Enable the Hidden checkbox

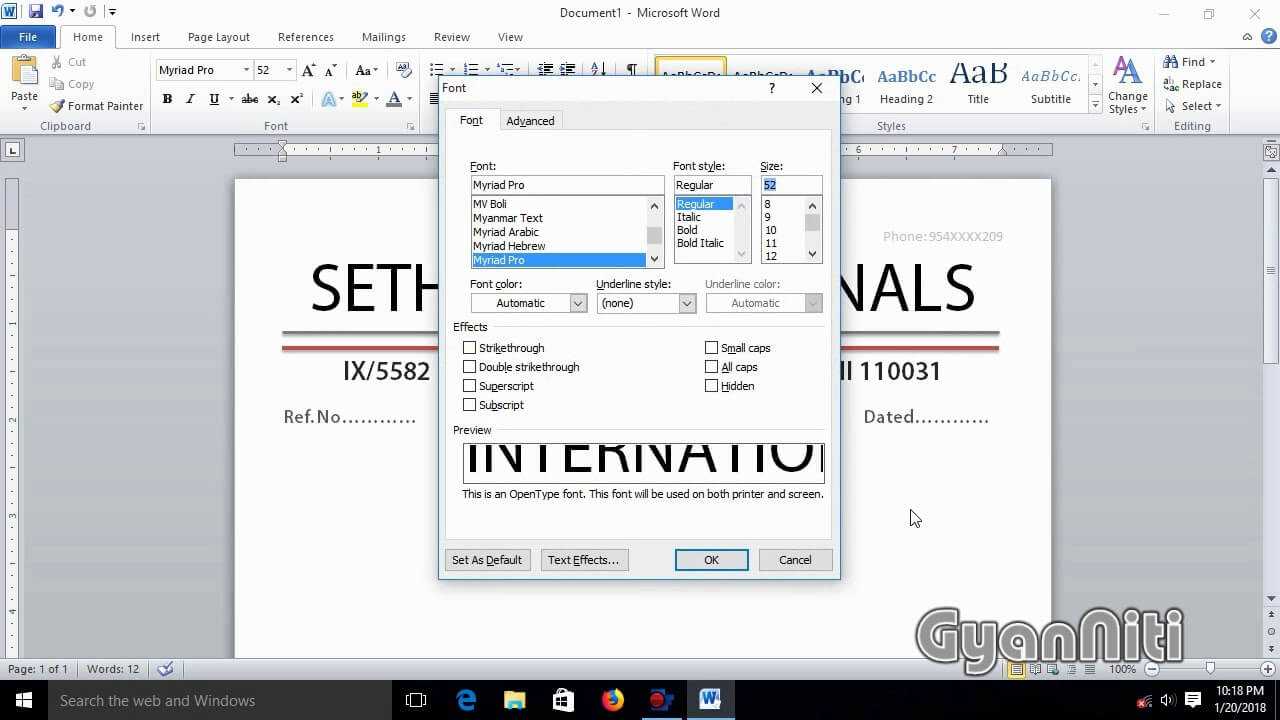pos(712,386)
